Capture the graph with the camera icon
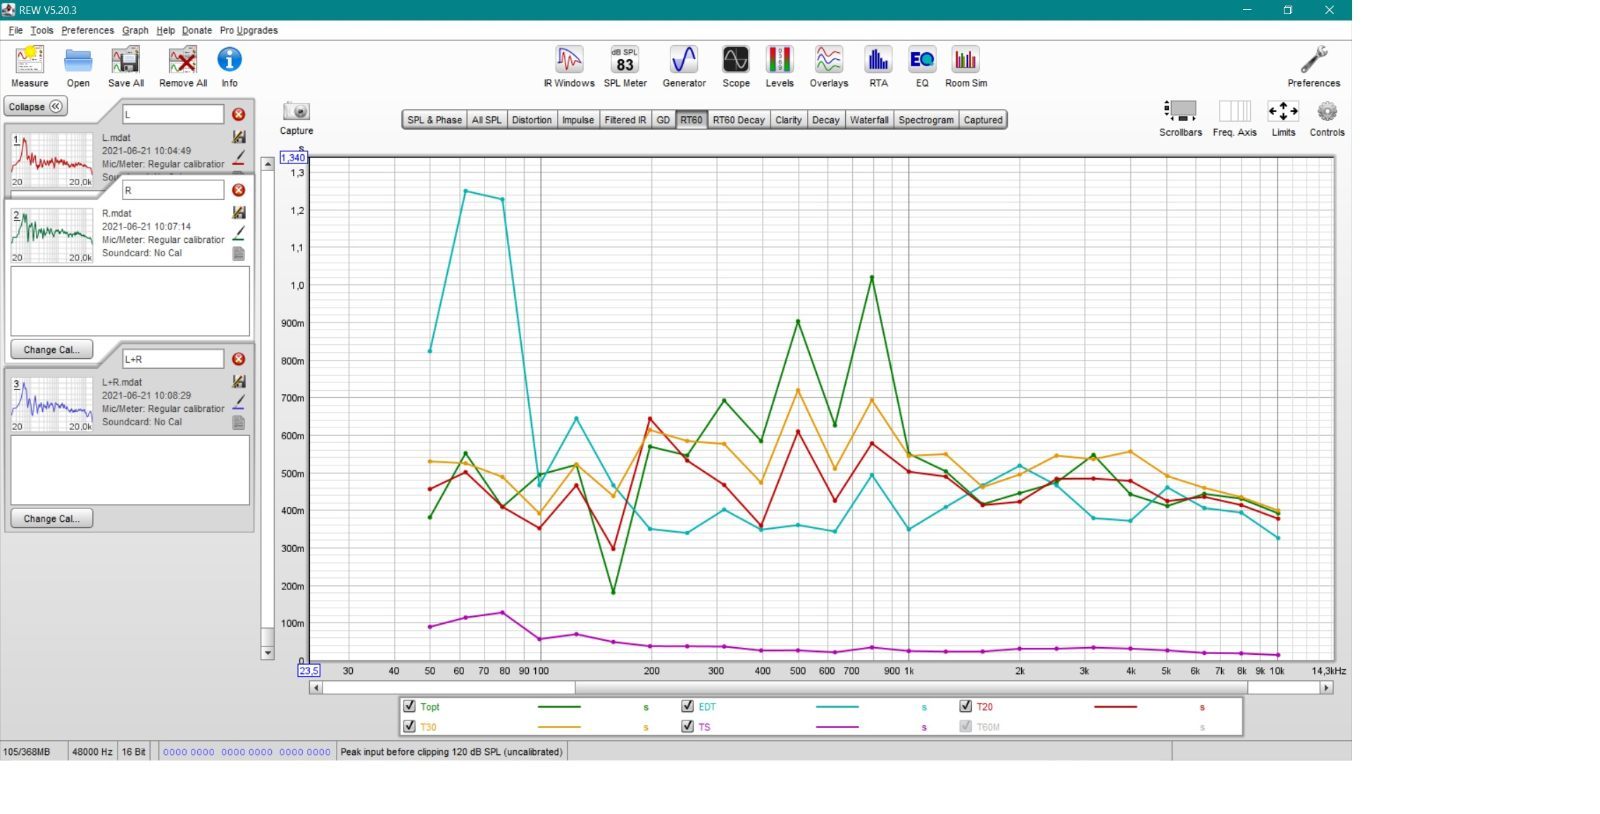1600x814 pixels. coord(296,111)
